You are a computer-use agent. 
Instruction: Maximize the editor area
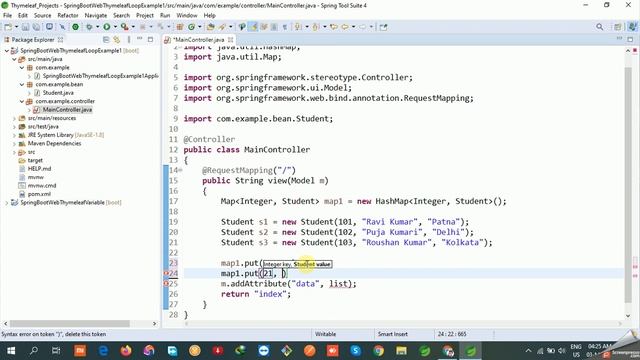click(x=630, y=40)
